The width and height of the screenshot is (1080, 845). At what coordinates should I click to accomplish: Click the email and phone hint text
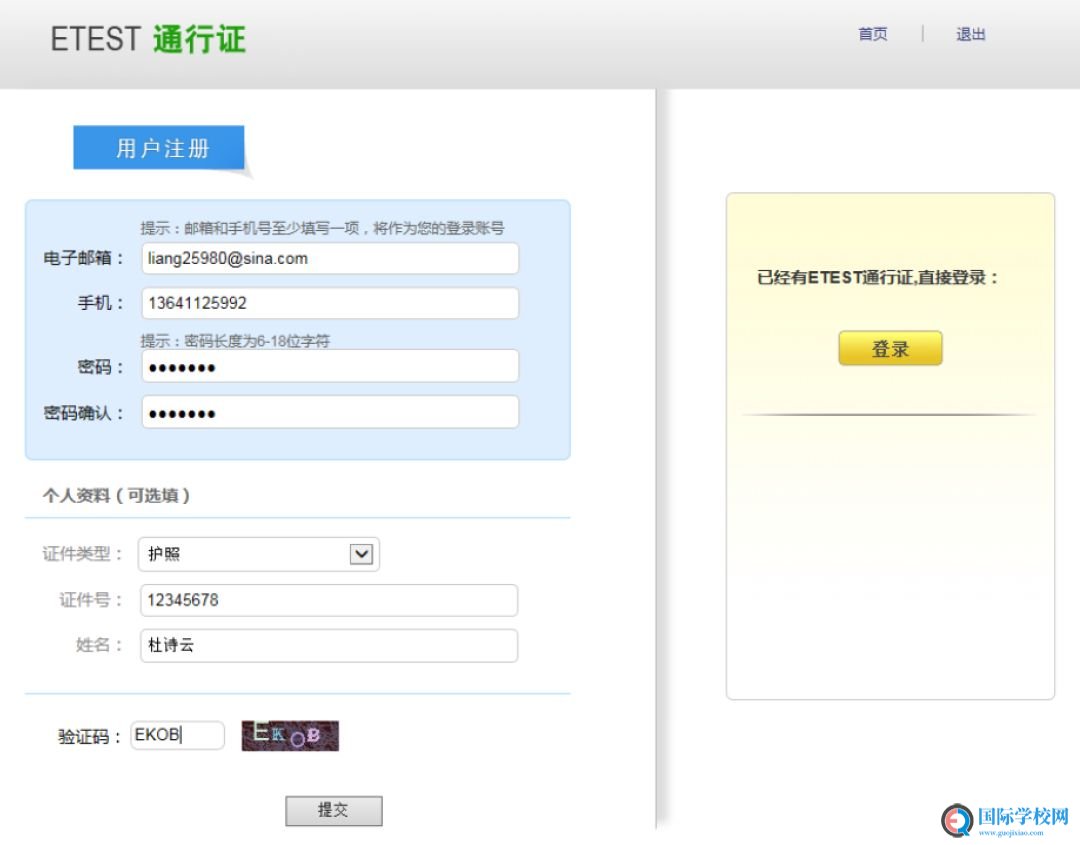(x=322, y=228)
